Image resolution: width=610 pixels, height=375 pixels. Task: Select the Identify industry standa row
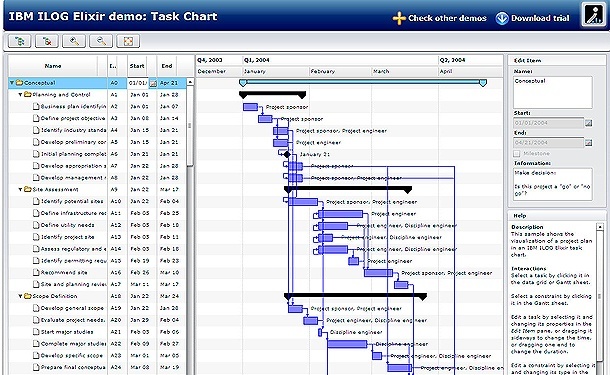click(97, 130)
